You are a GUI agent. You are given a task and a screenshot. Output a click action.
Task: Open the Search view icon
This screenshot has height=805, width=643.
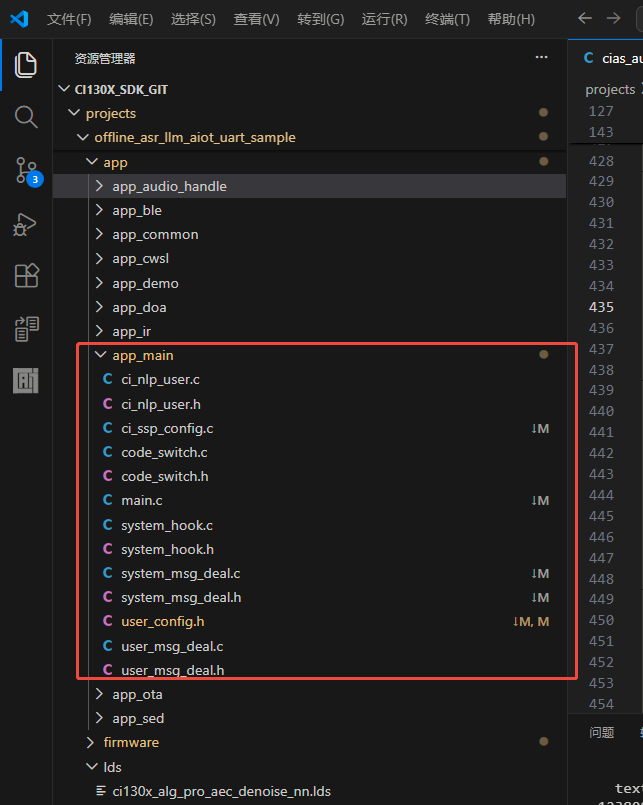coord(26,117)
